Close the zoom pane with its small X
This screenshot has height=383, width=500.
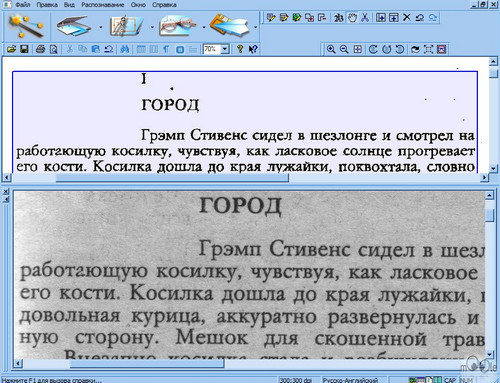(6, 192)
